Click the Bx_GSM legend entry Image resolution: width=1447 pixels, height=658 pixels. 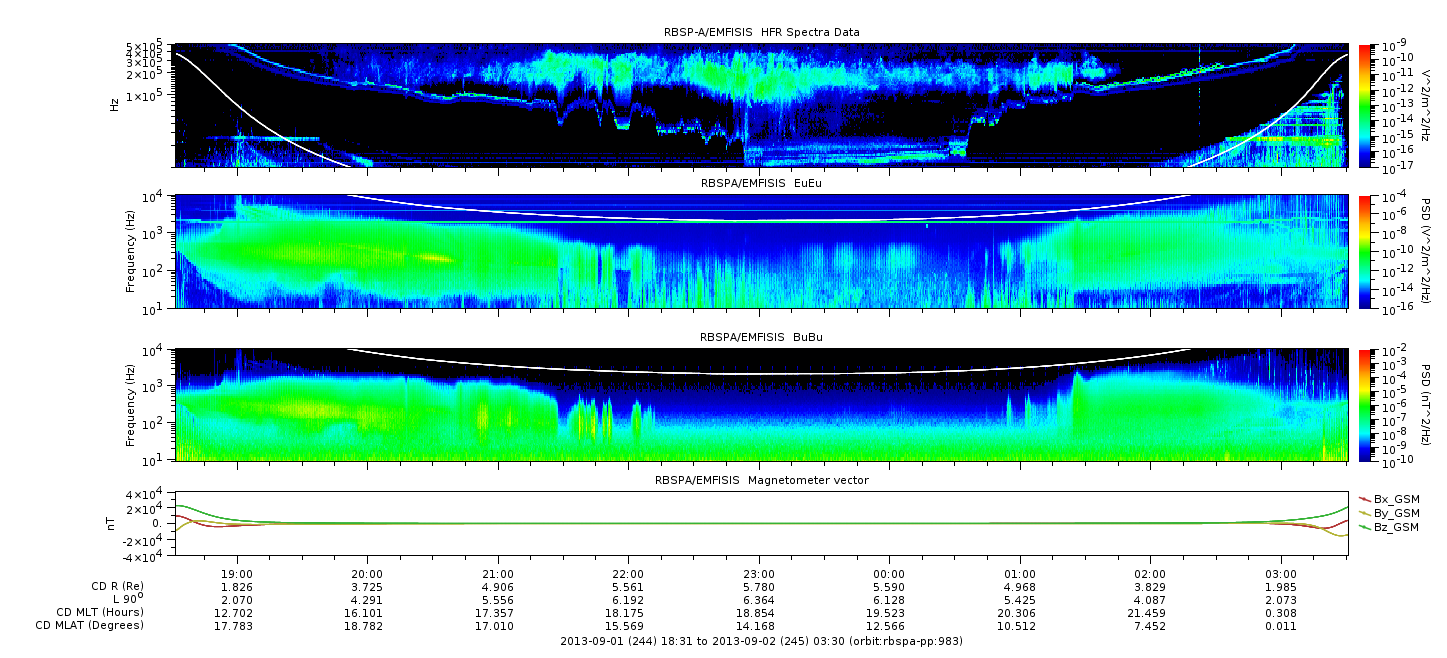pyautogui.click(x=1395, y=498)
